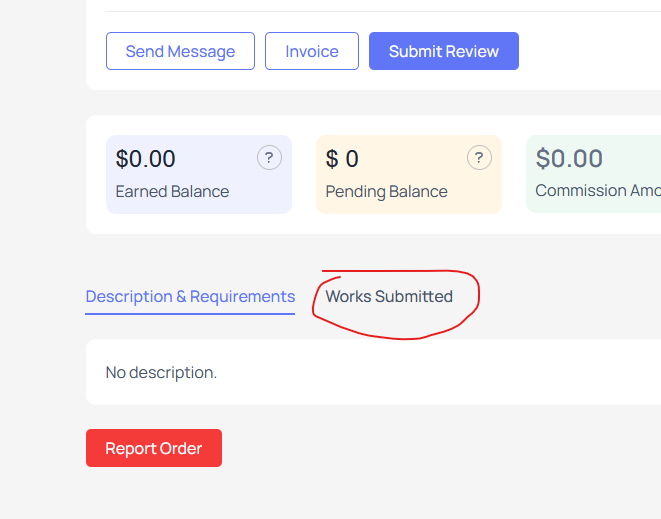
Task: Click the Earned Balance label text
Action: [172, 191]
